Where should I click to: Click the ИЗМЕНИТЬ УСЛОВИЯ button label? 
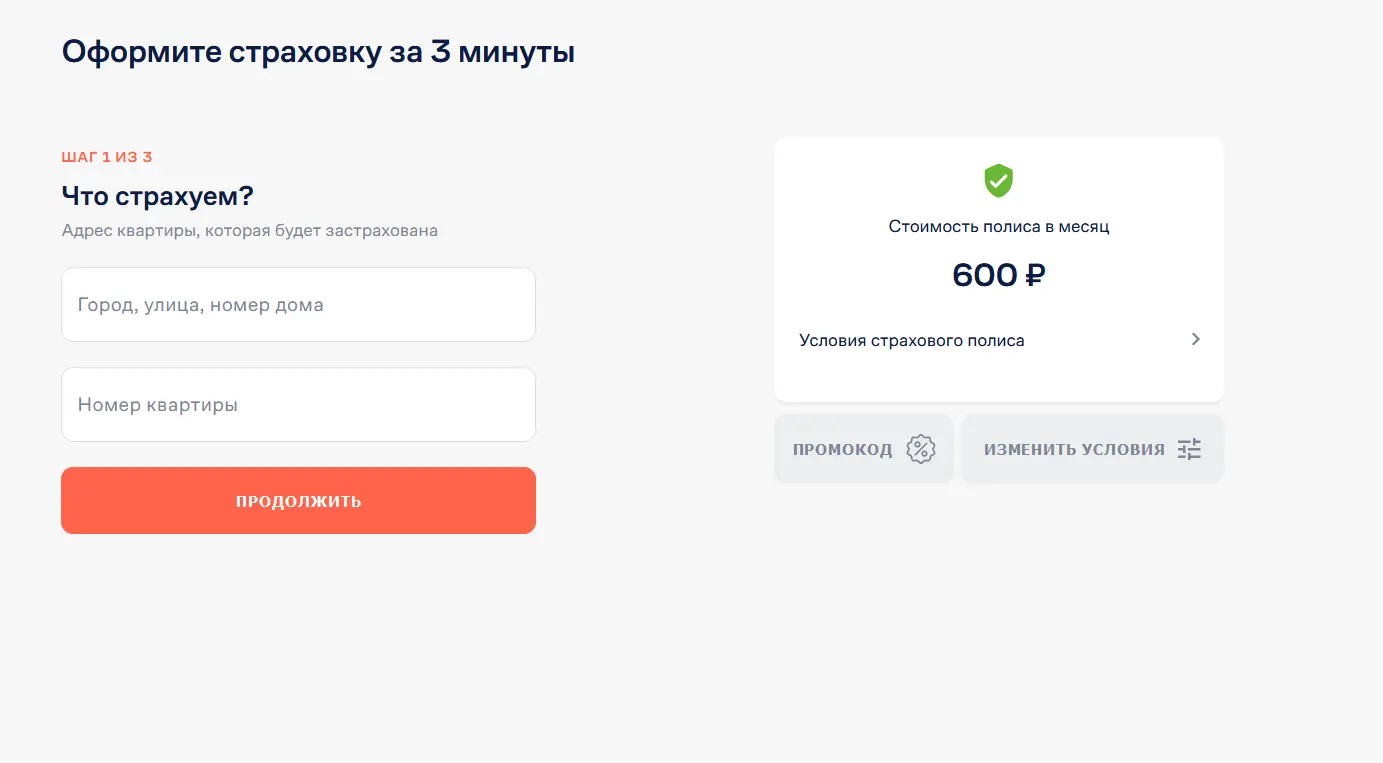pyautogui.click(x=1074, y=450)
